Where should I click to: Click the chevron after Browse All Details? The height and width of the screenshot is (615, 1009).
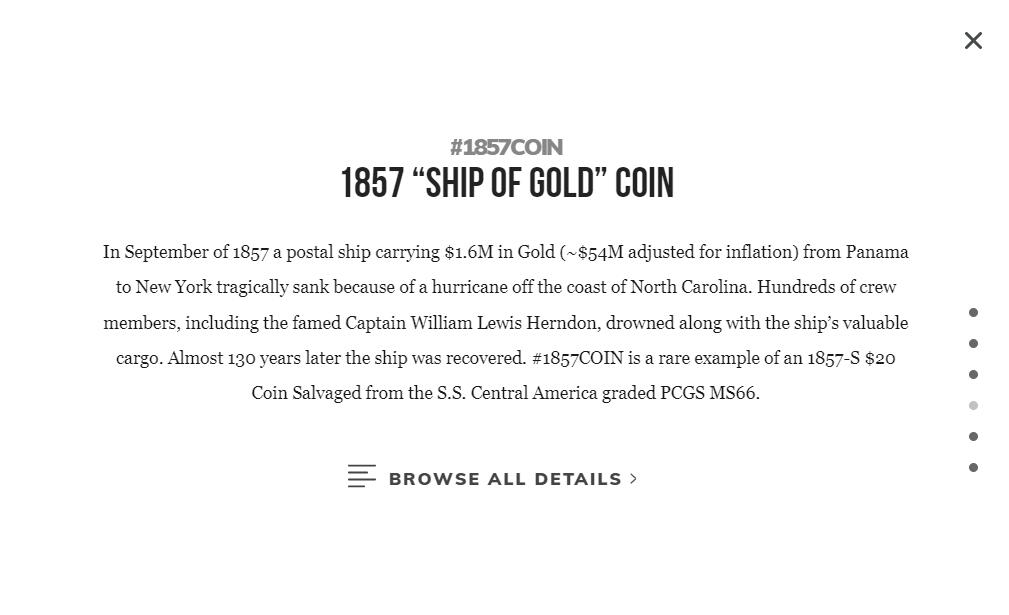tap(633, 479)
